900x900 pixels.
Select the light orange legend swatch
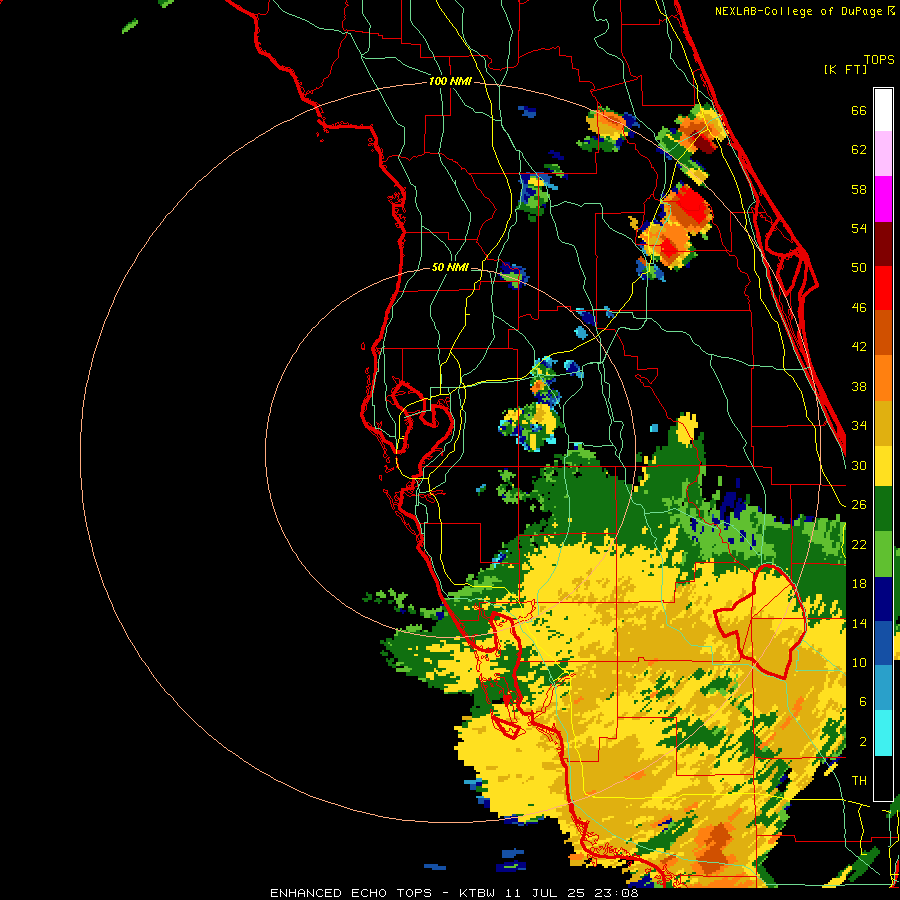tap(883, 378)
